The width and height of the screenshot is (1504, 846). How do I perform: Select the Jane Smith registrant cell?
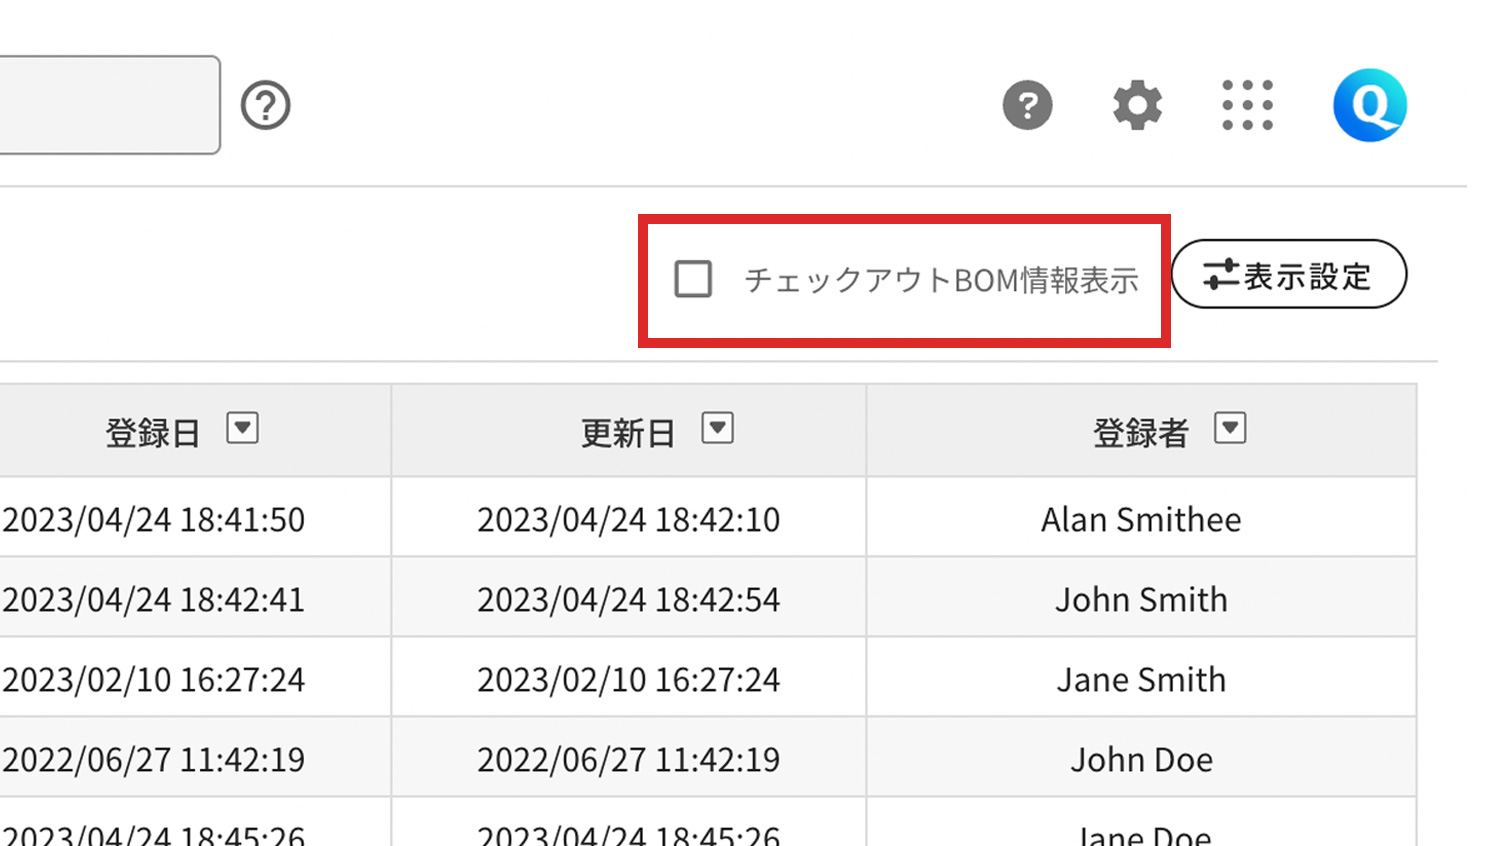pos(1140,679)
